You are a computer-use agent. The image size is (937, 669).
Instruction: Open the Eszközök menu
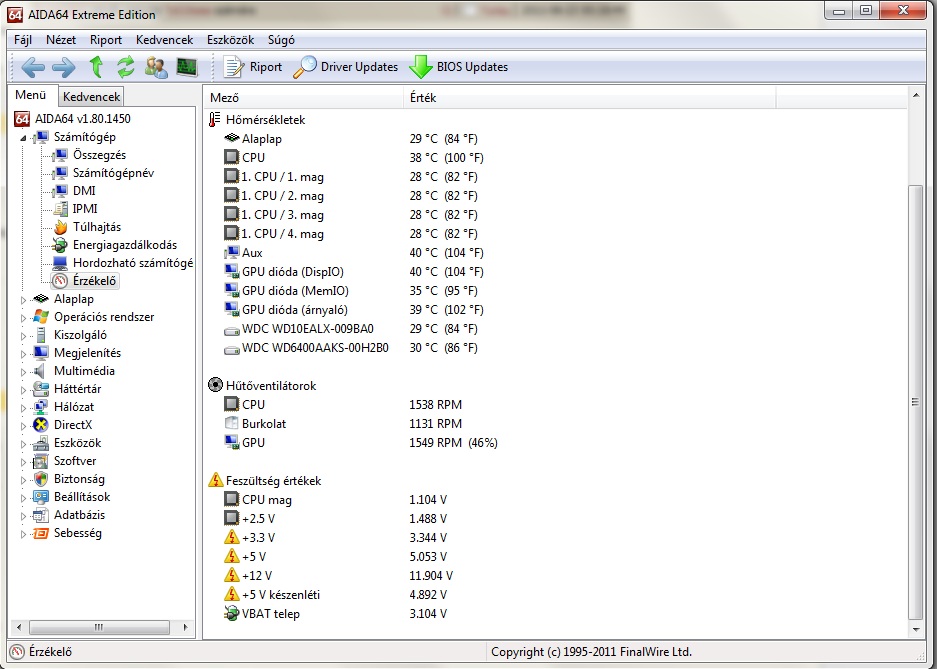[230, 40]
